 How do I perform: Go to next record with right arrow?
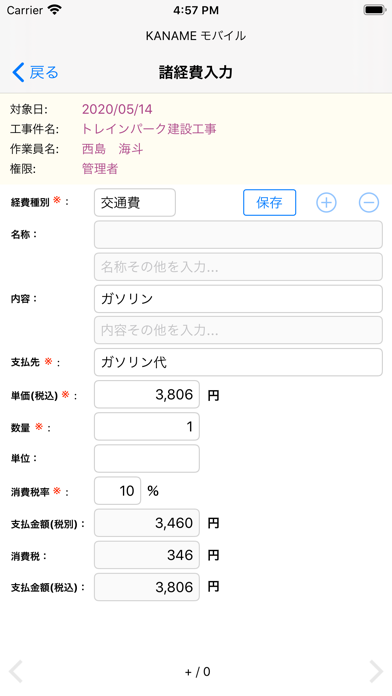376,671
